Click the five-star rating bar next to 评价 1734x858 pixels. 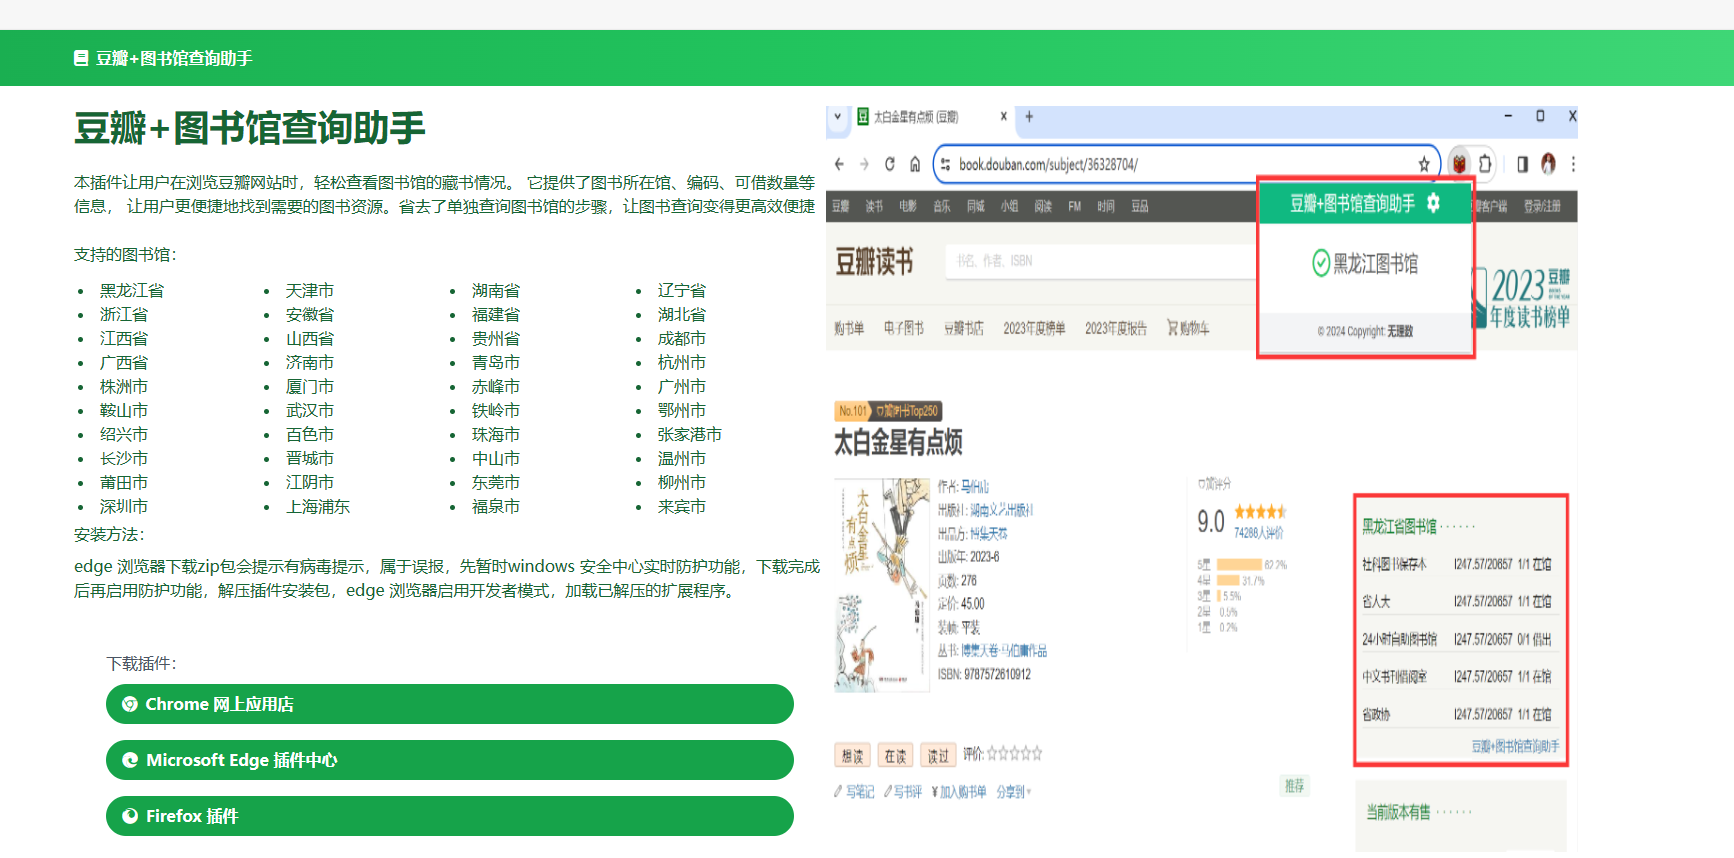(1014, 754)
